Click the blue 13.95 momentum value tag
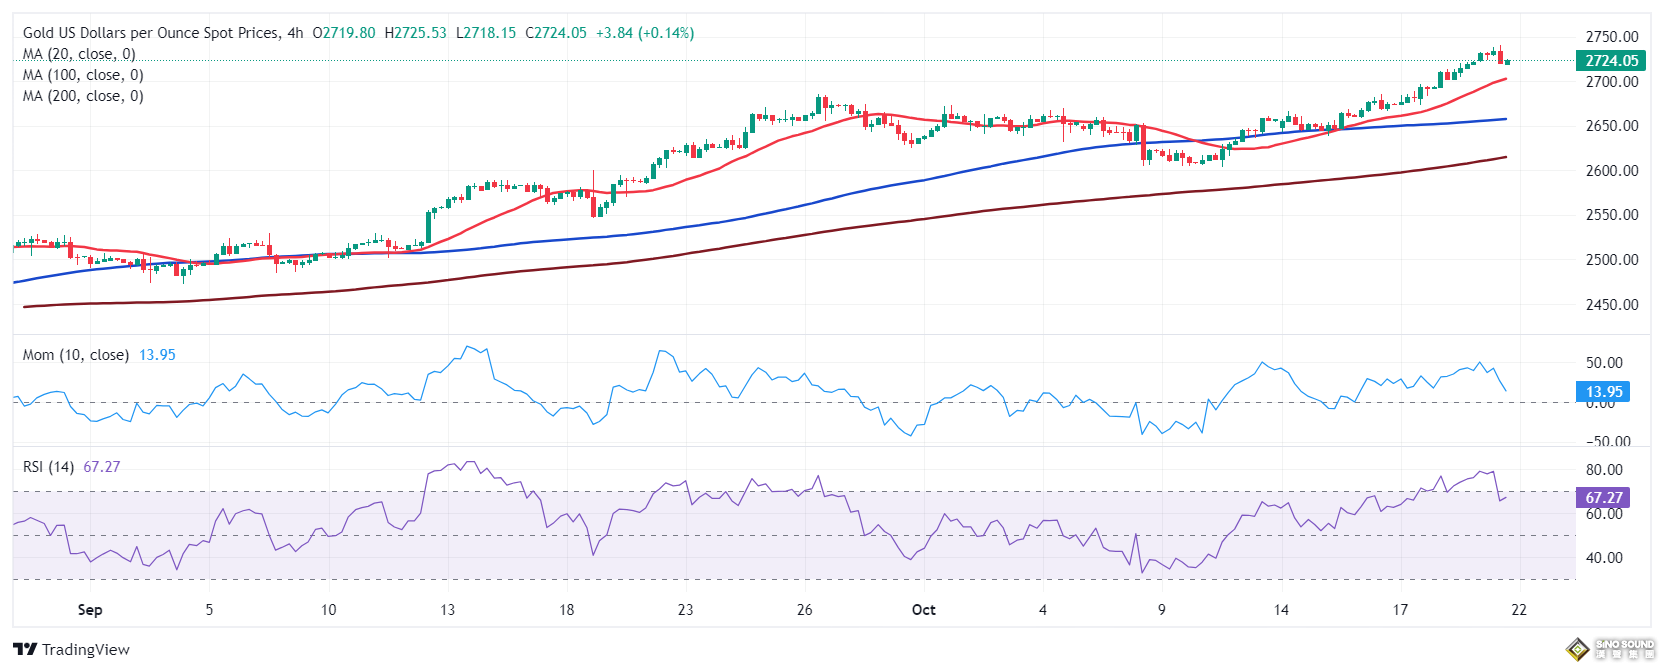 pos(1603,392)
